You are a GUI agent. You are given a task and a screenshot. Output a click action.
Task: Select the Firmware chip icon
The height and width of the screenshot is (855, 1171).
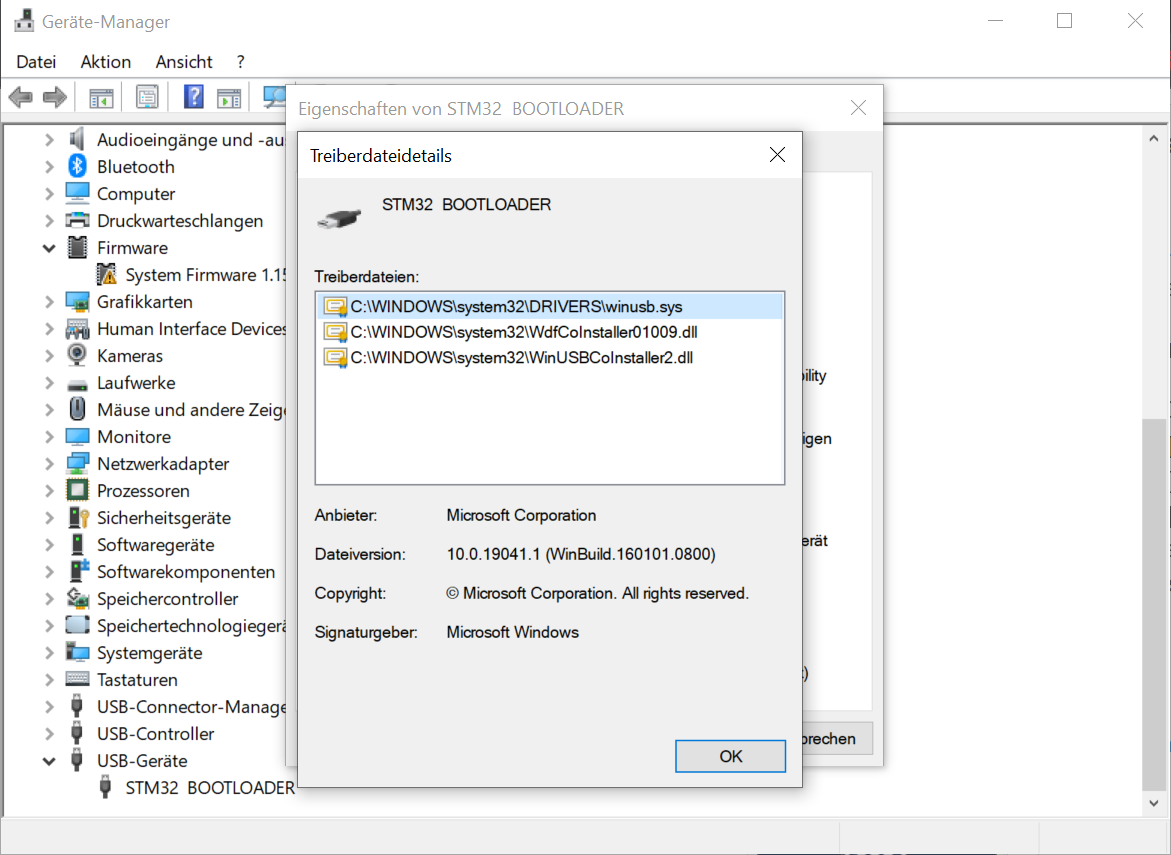click(77, 247)
